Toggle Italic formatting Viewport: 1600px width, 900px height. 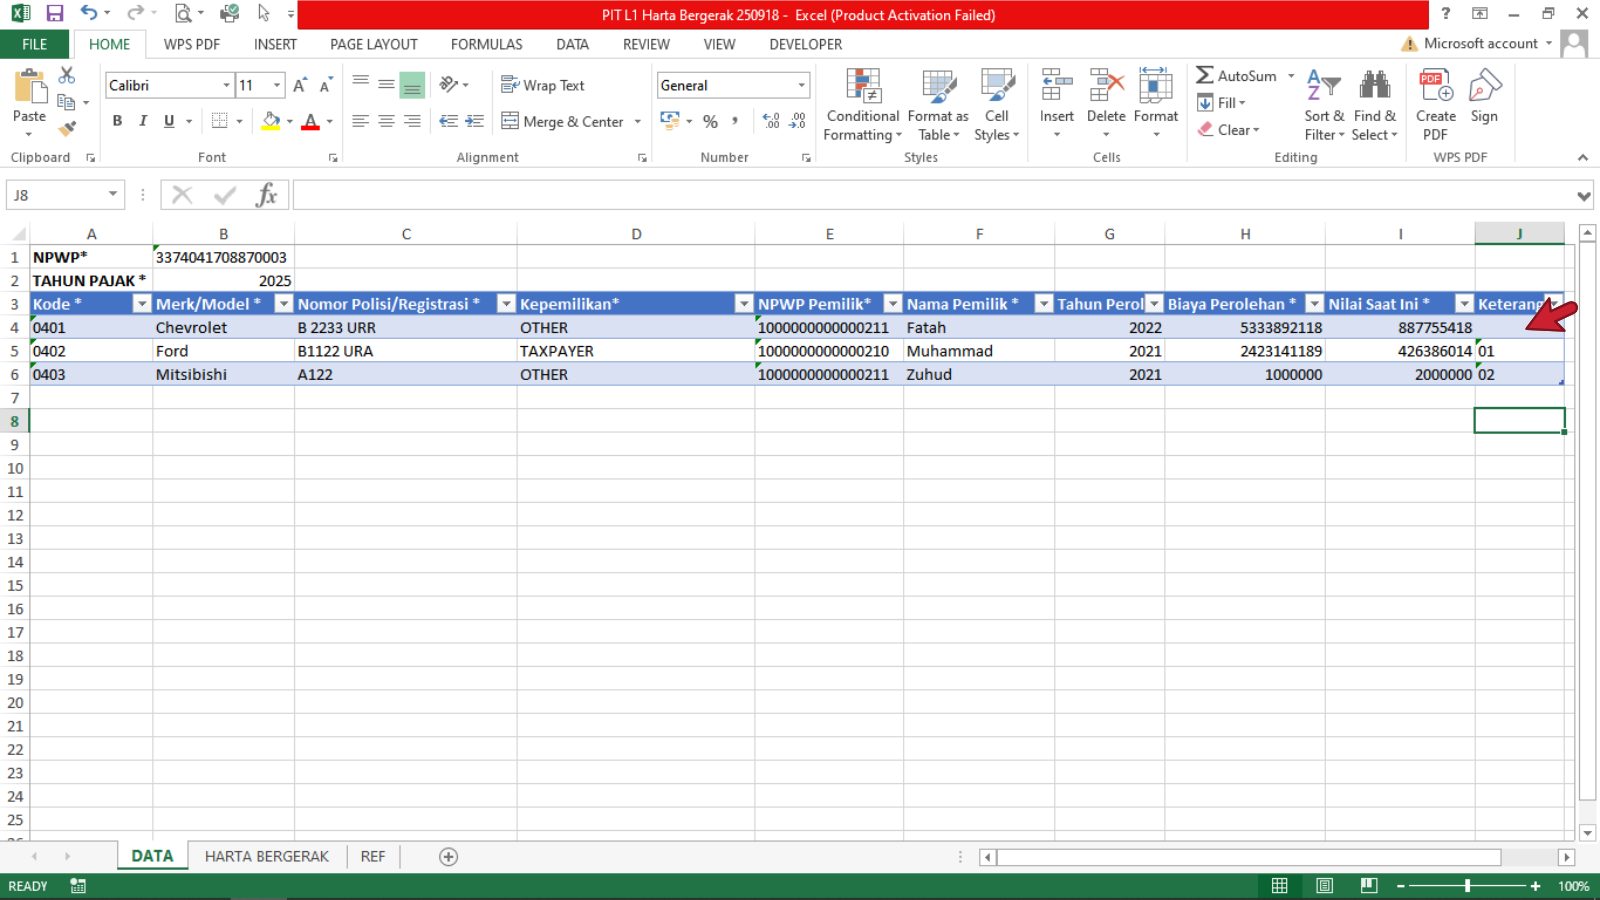[x=143, y=121]
